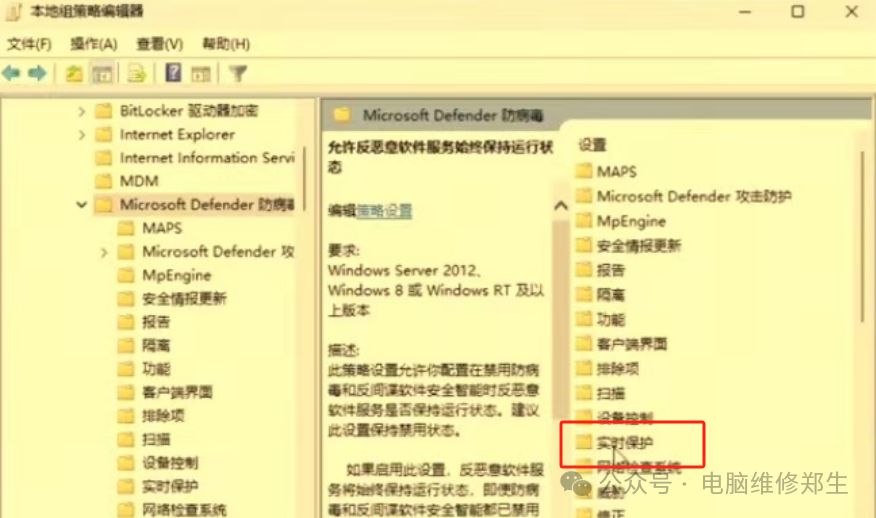The height and width of the screenshot is (518, 876).
Task: Open Help via the question mark toolbar icon
Action: 173,73
